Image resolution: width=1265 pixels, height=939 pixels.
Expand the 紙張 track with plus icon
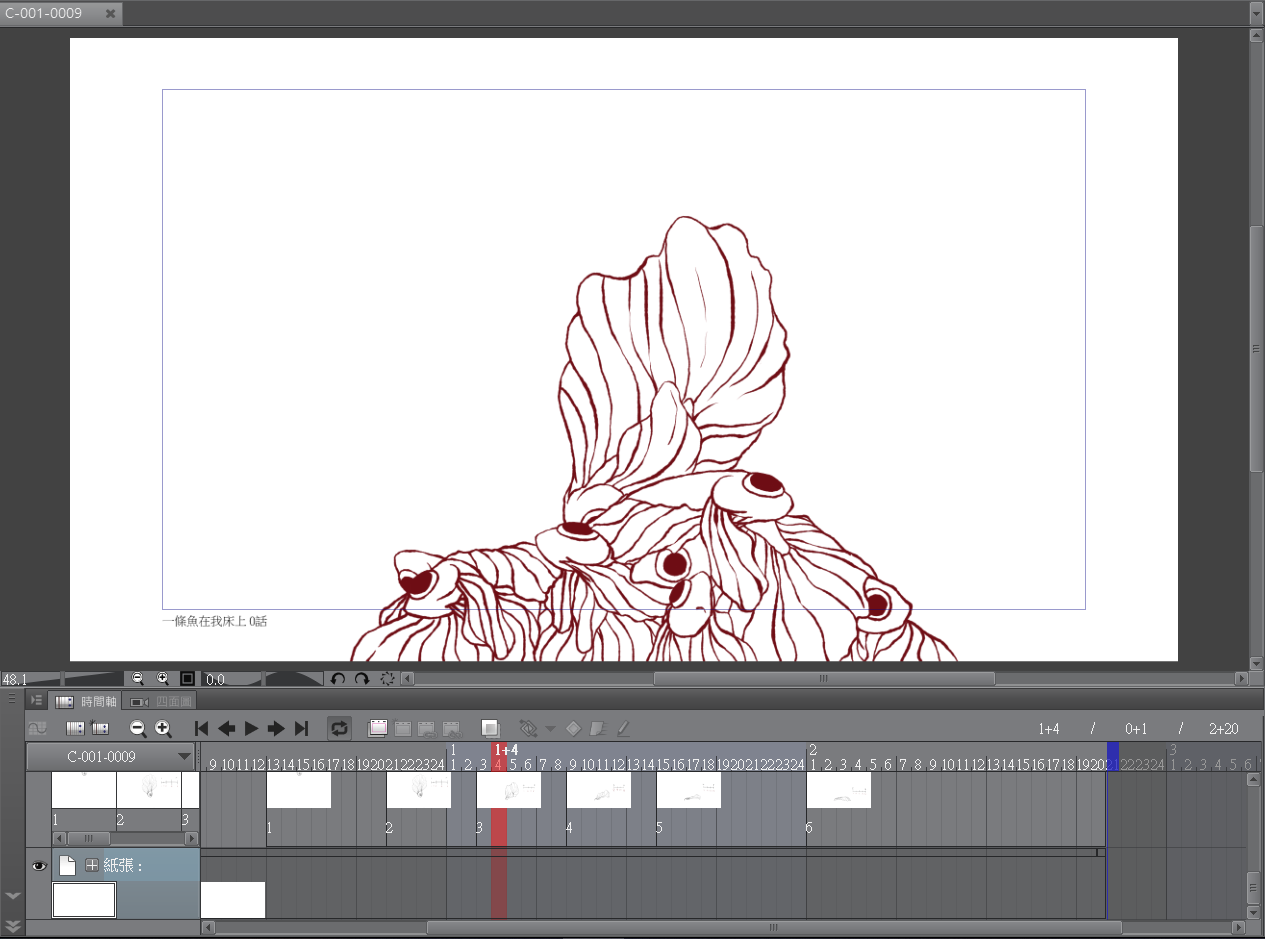coord(92,866)
